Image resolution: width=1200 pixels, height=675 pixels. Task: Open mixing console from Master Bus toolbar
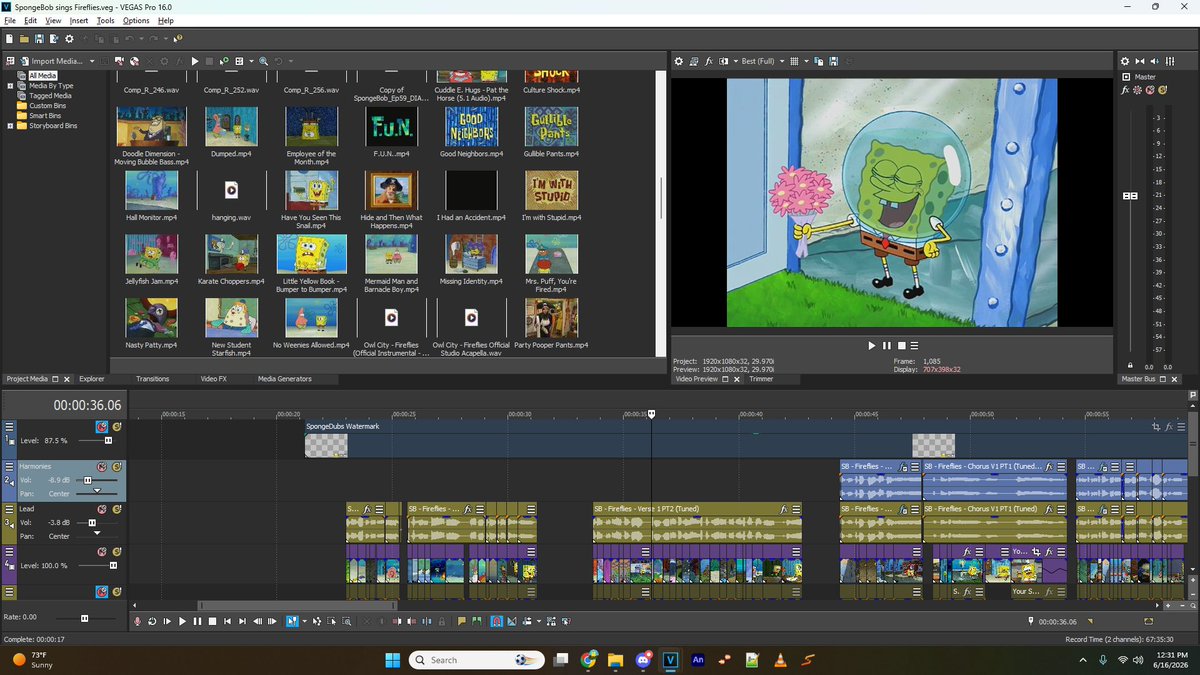(1169, 61)
